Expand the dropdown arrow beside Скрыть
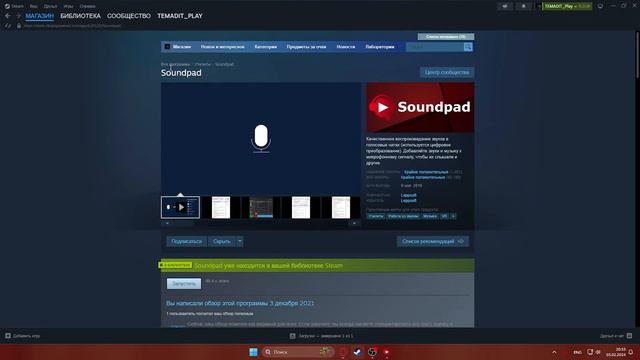 [x=240, y=241]
